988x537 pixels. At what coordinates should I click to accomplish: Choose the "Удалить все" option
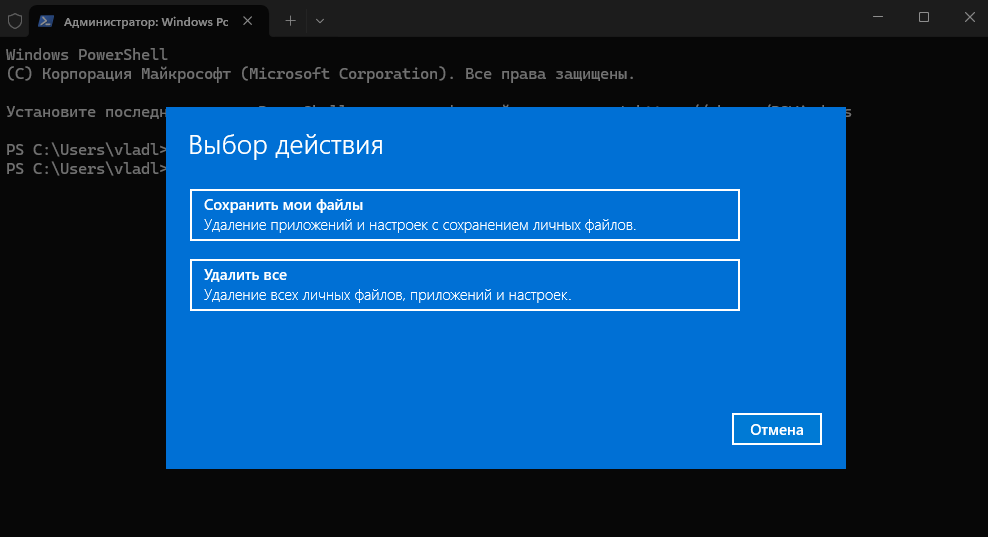464,285
